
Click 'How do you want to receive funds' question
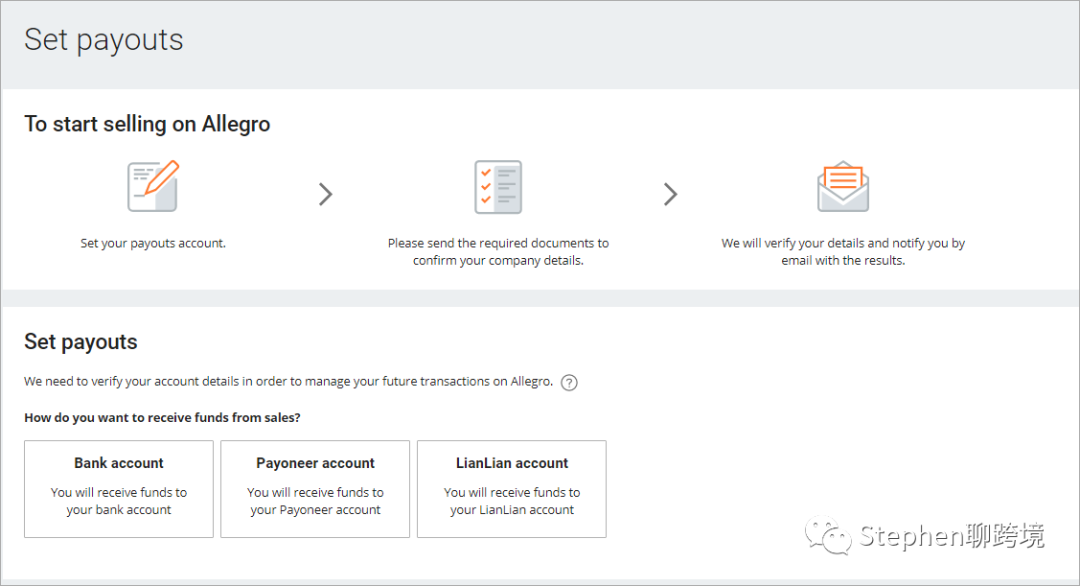point(163,418)
